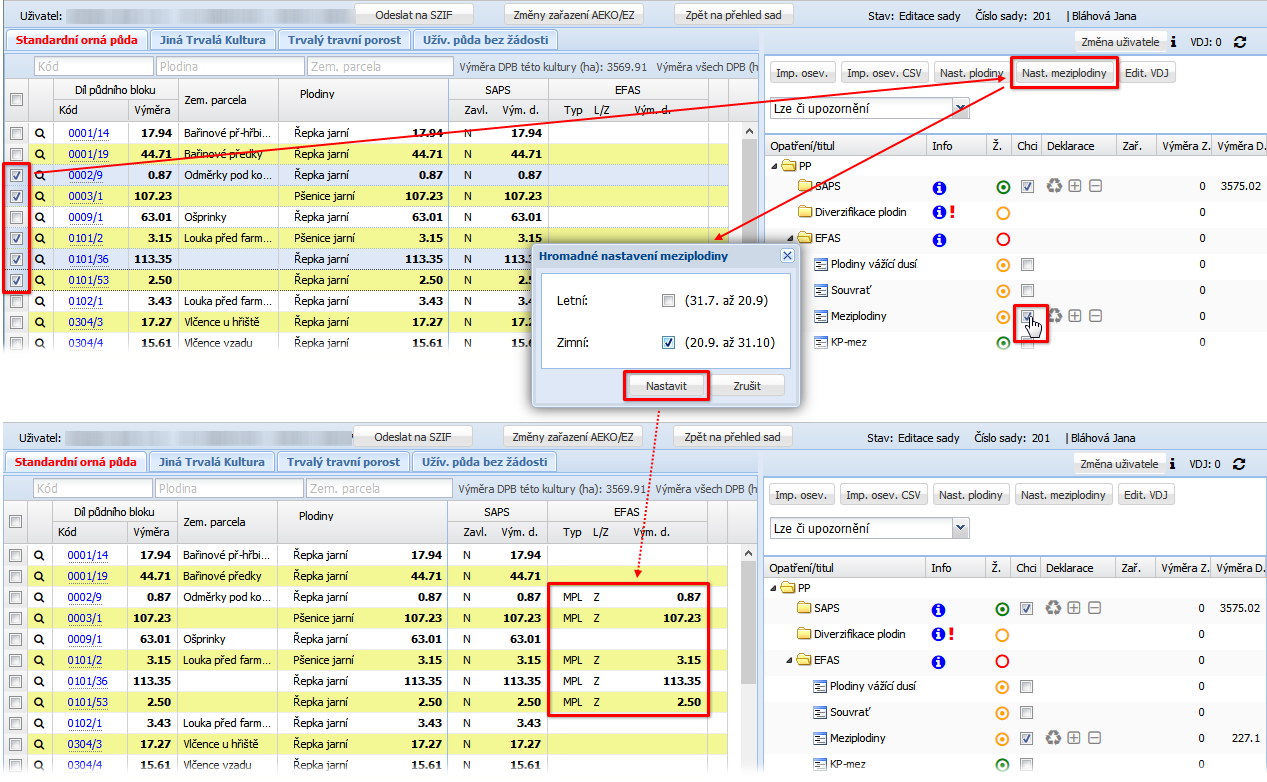The width and height of the screenshot is (1267, 782).
Task: Open magnifier for block 0009/1 in upper view
Action: tap(41, 217)
